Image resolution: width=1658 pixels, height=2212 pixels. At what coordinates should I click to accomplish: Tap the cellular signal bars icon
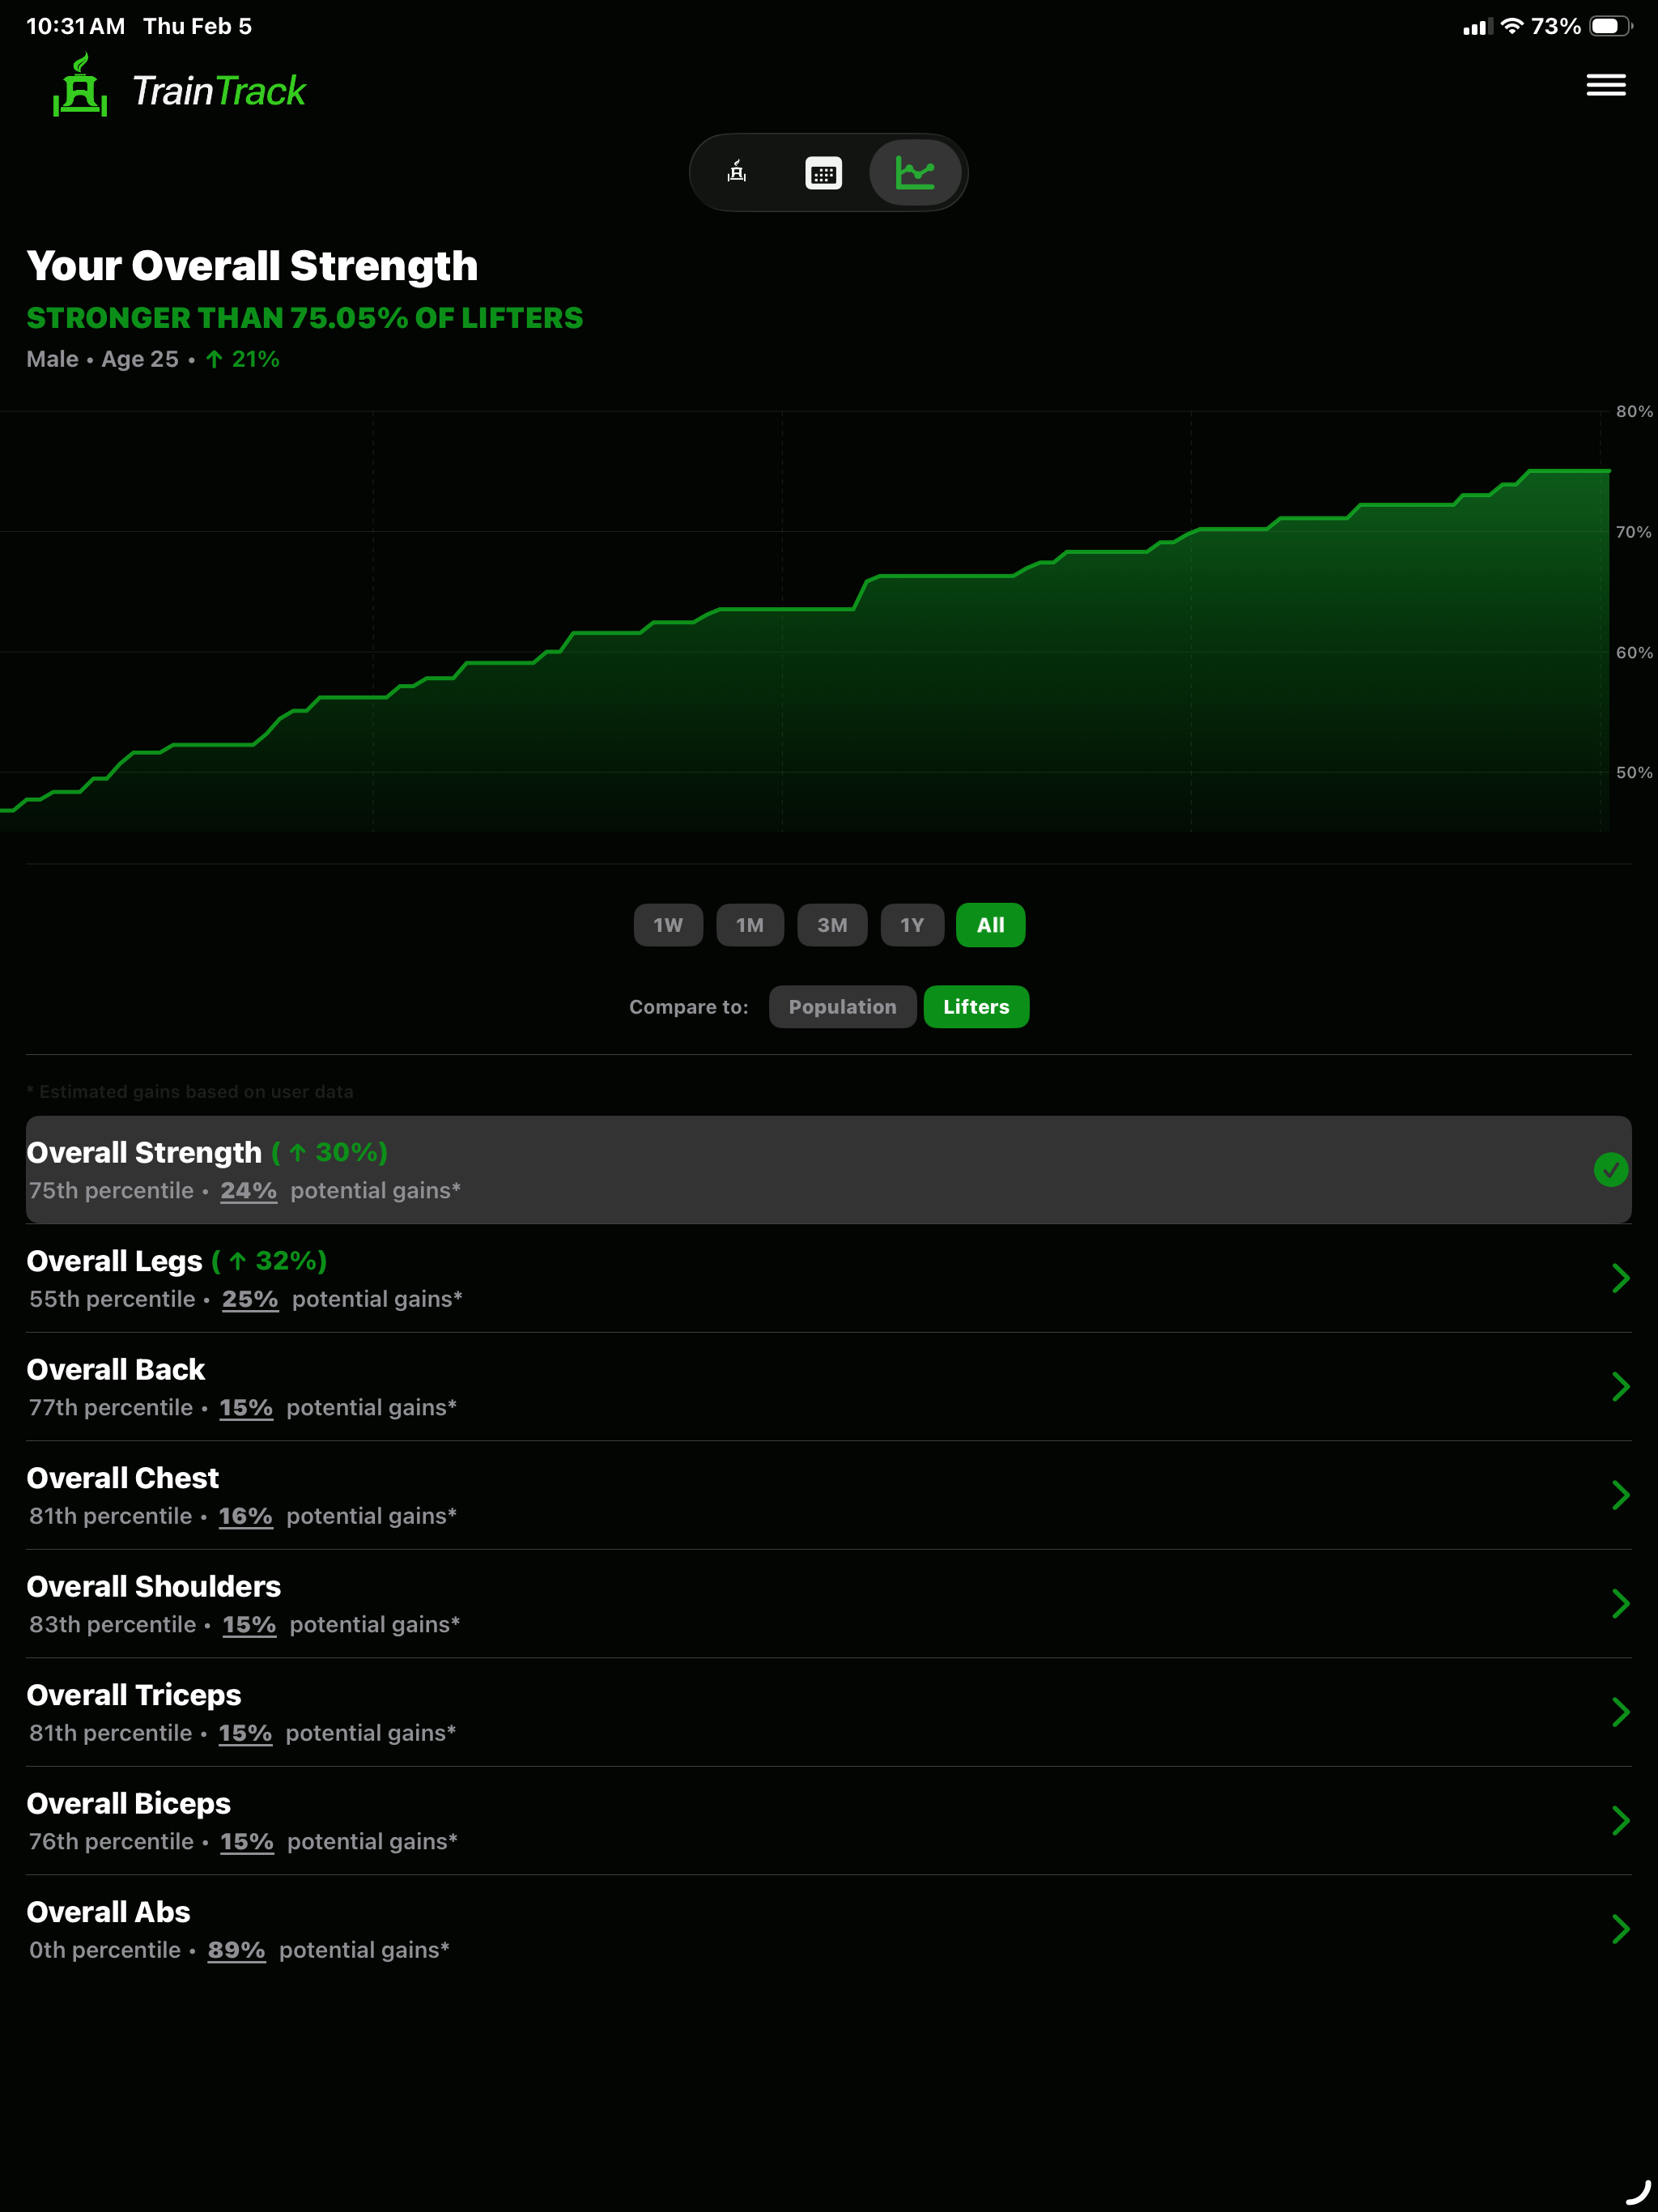click(1477, 27)
